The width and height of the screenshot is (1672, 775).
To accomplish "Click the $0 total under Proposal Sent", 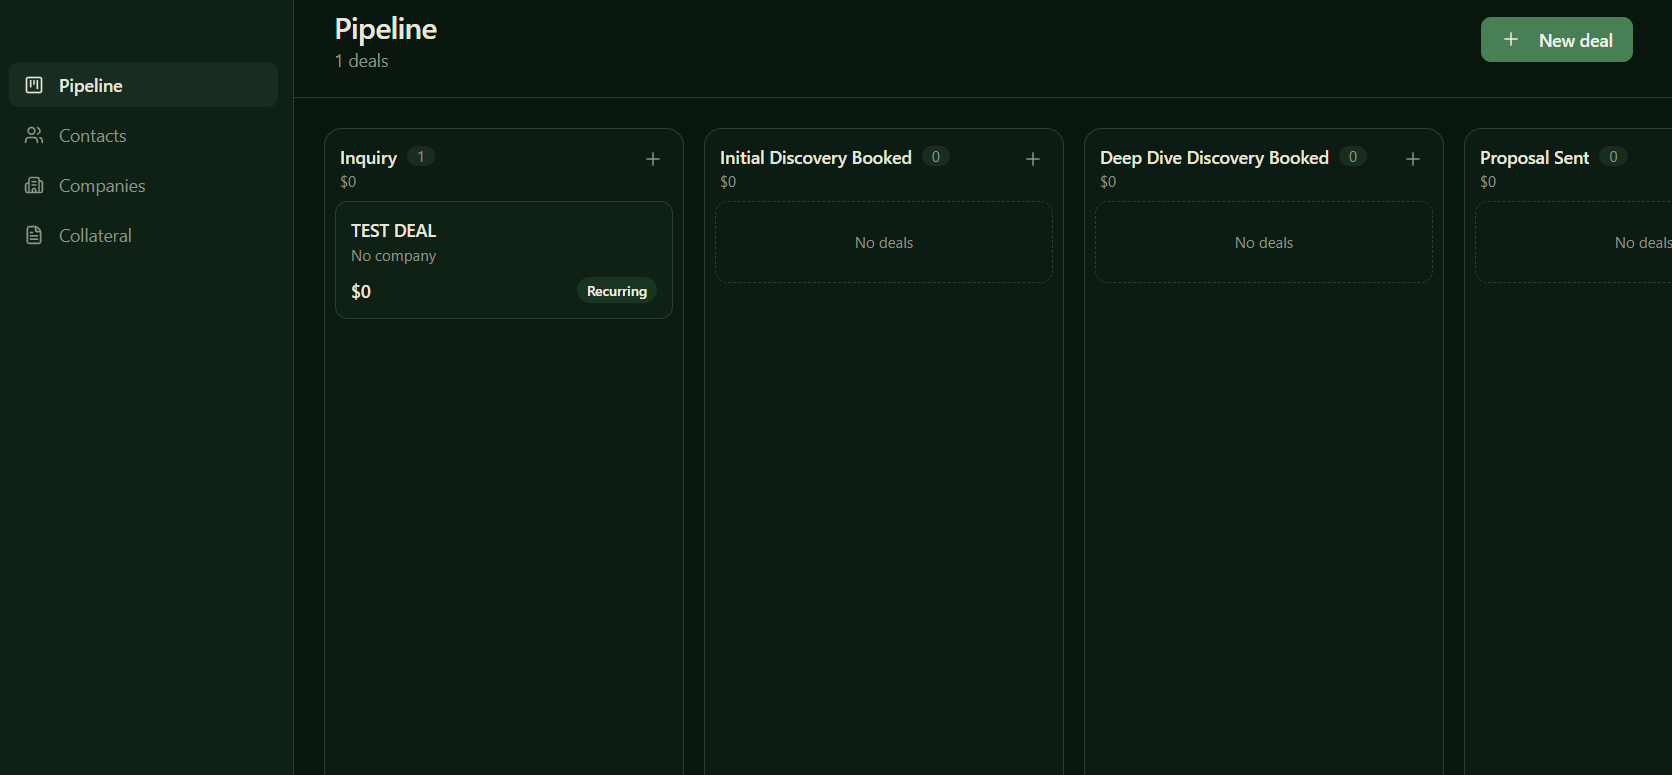I will (1488, 182).
